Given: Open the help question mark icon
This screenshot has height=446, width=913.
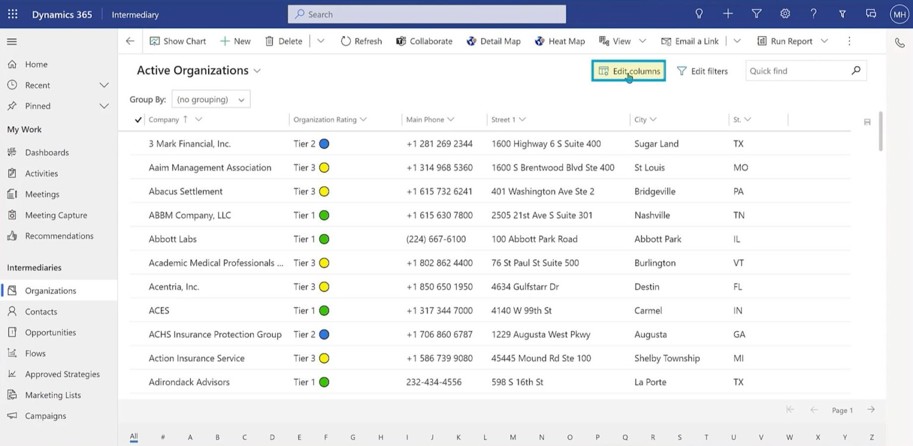Looking at the screenshot, I should (813, 14).
